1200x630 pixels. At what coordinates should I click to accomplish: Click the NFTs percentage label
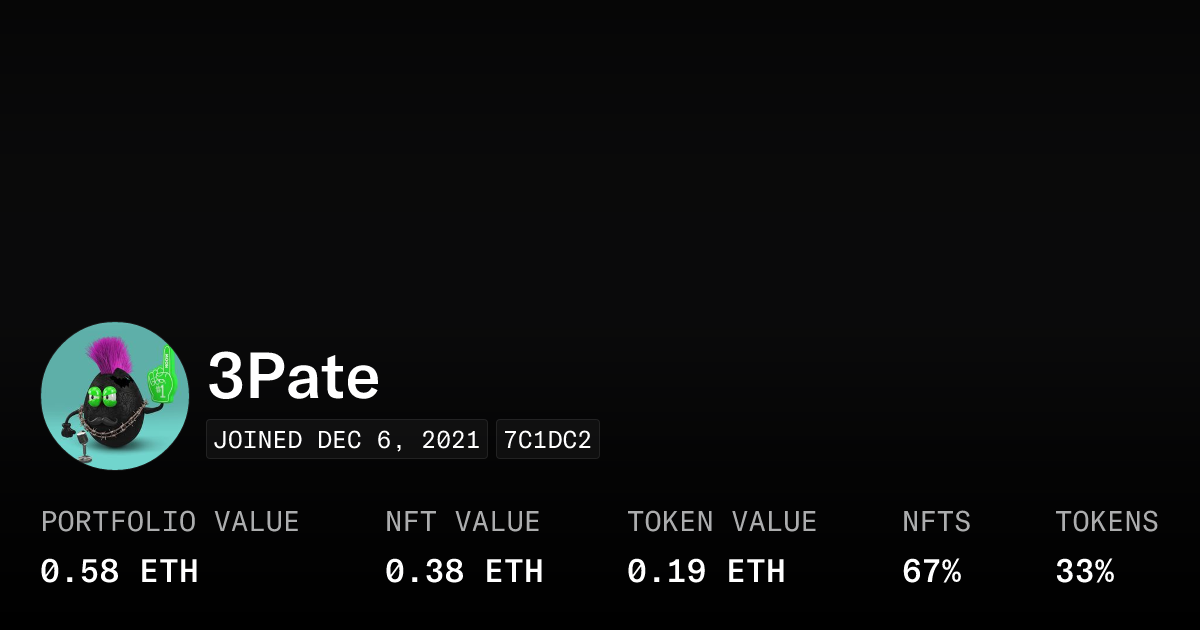[x=936, y=522]
